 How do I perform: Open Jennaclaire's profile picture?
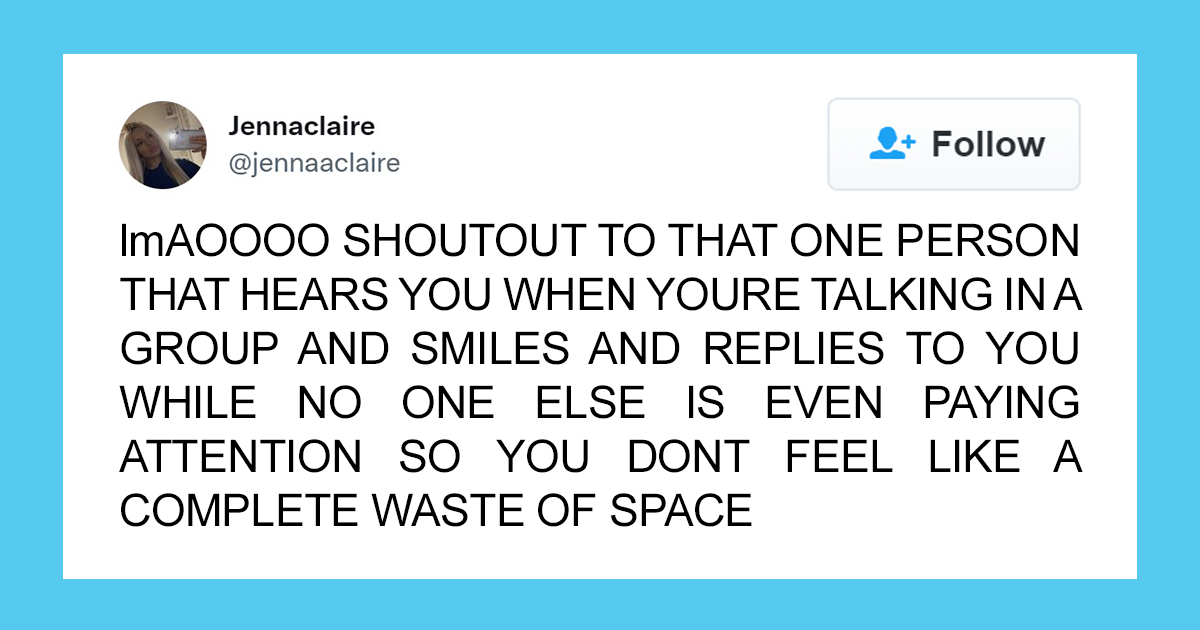click(x=163, y=145)
